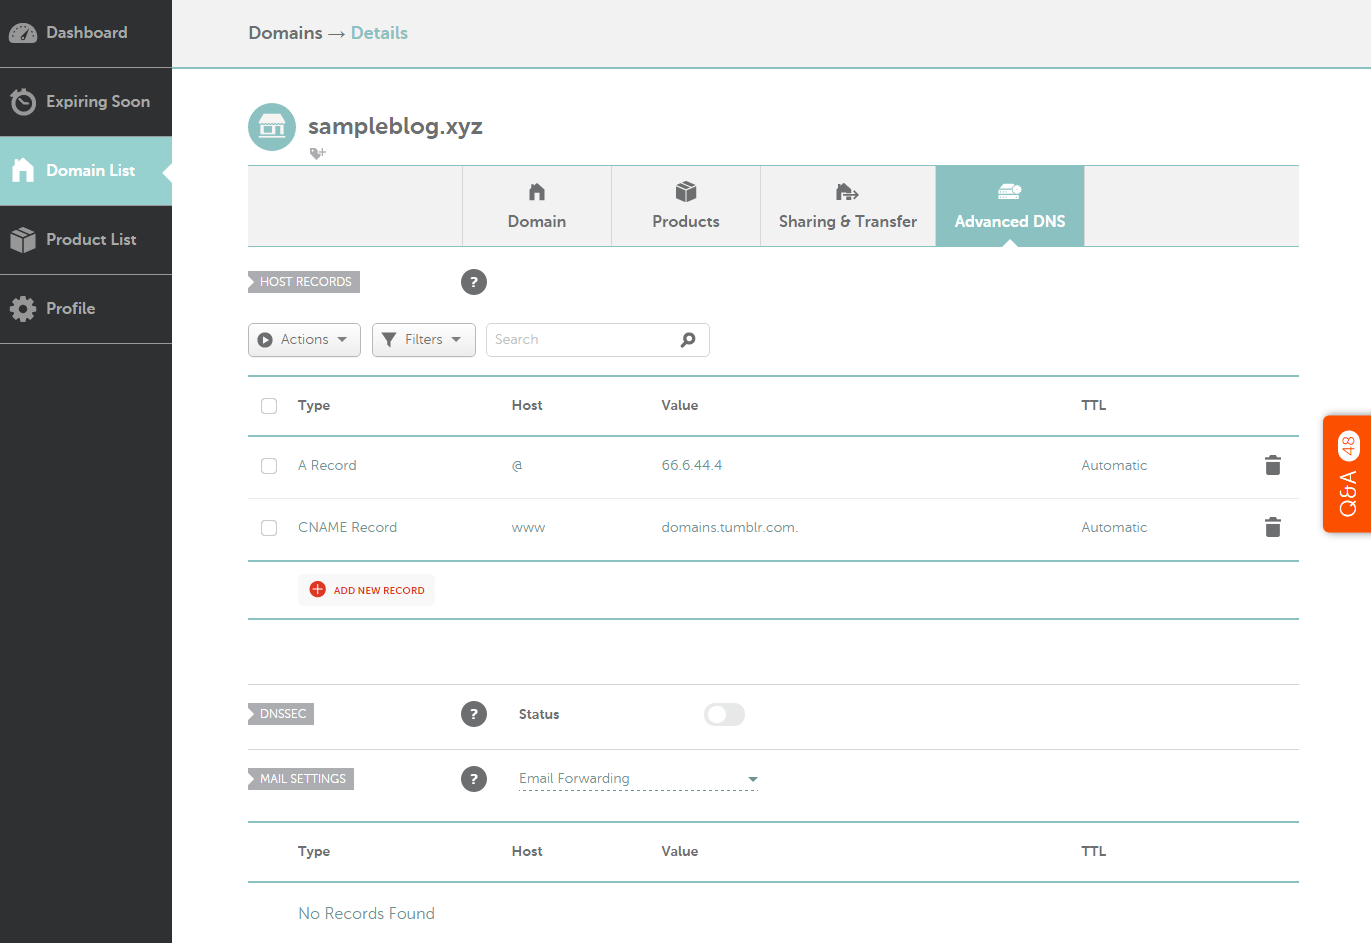
Task: Delete the A Record with trash icon
Action: [1273, 465]
